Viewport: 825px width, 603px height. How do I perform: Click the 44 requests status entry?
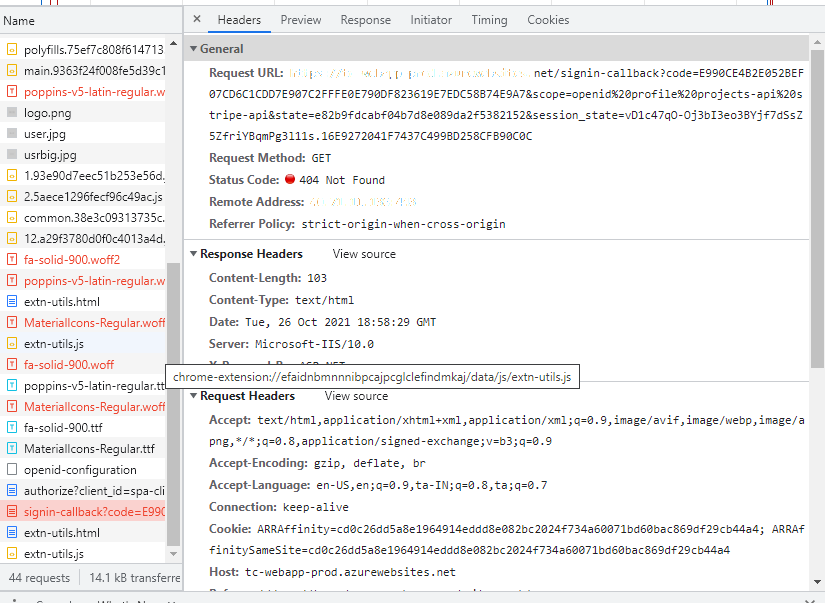39,578
